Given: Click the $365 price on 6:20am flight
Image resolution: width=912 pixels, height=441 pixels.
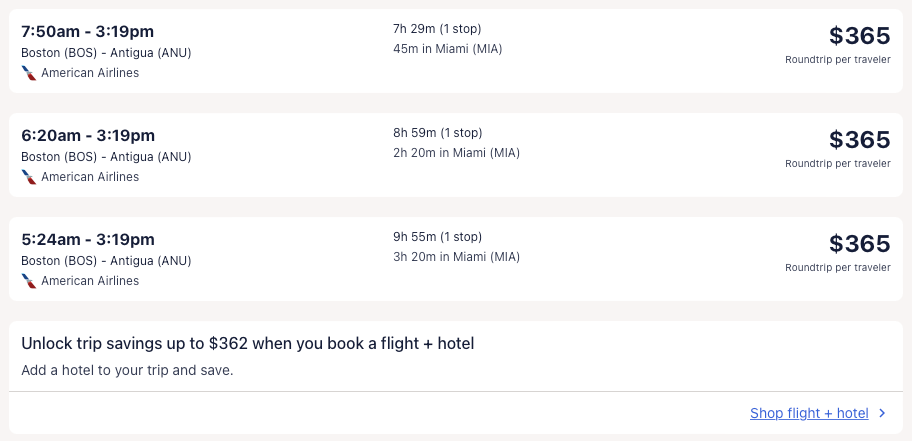Looking at the screenshot, I should [859, 140].
